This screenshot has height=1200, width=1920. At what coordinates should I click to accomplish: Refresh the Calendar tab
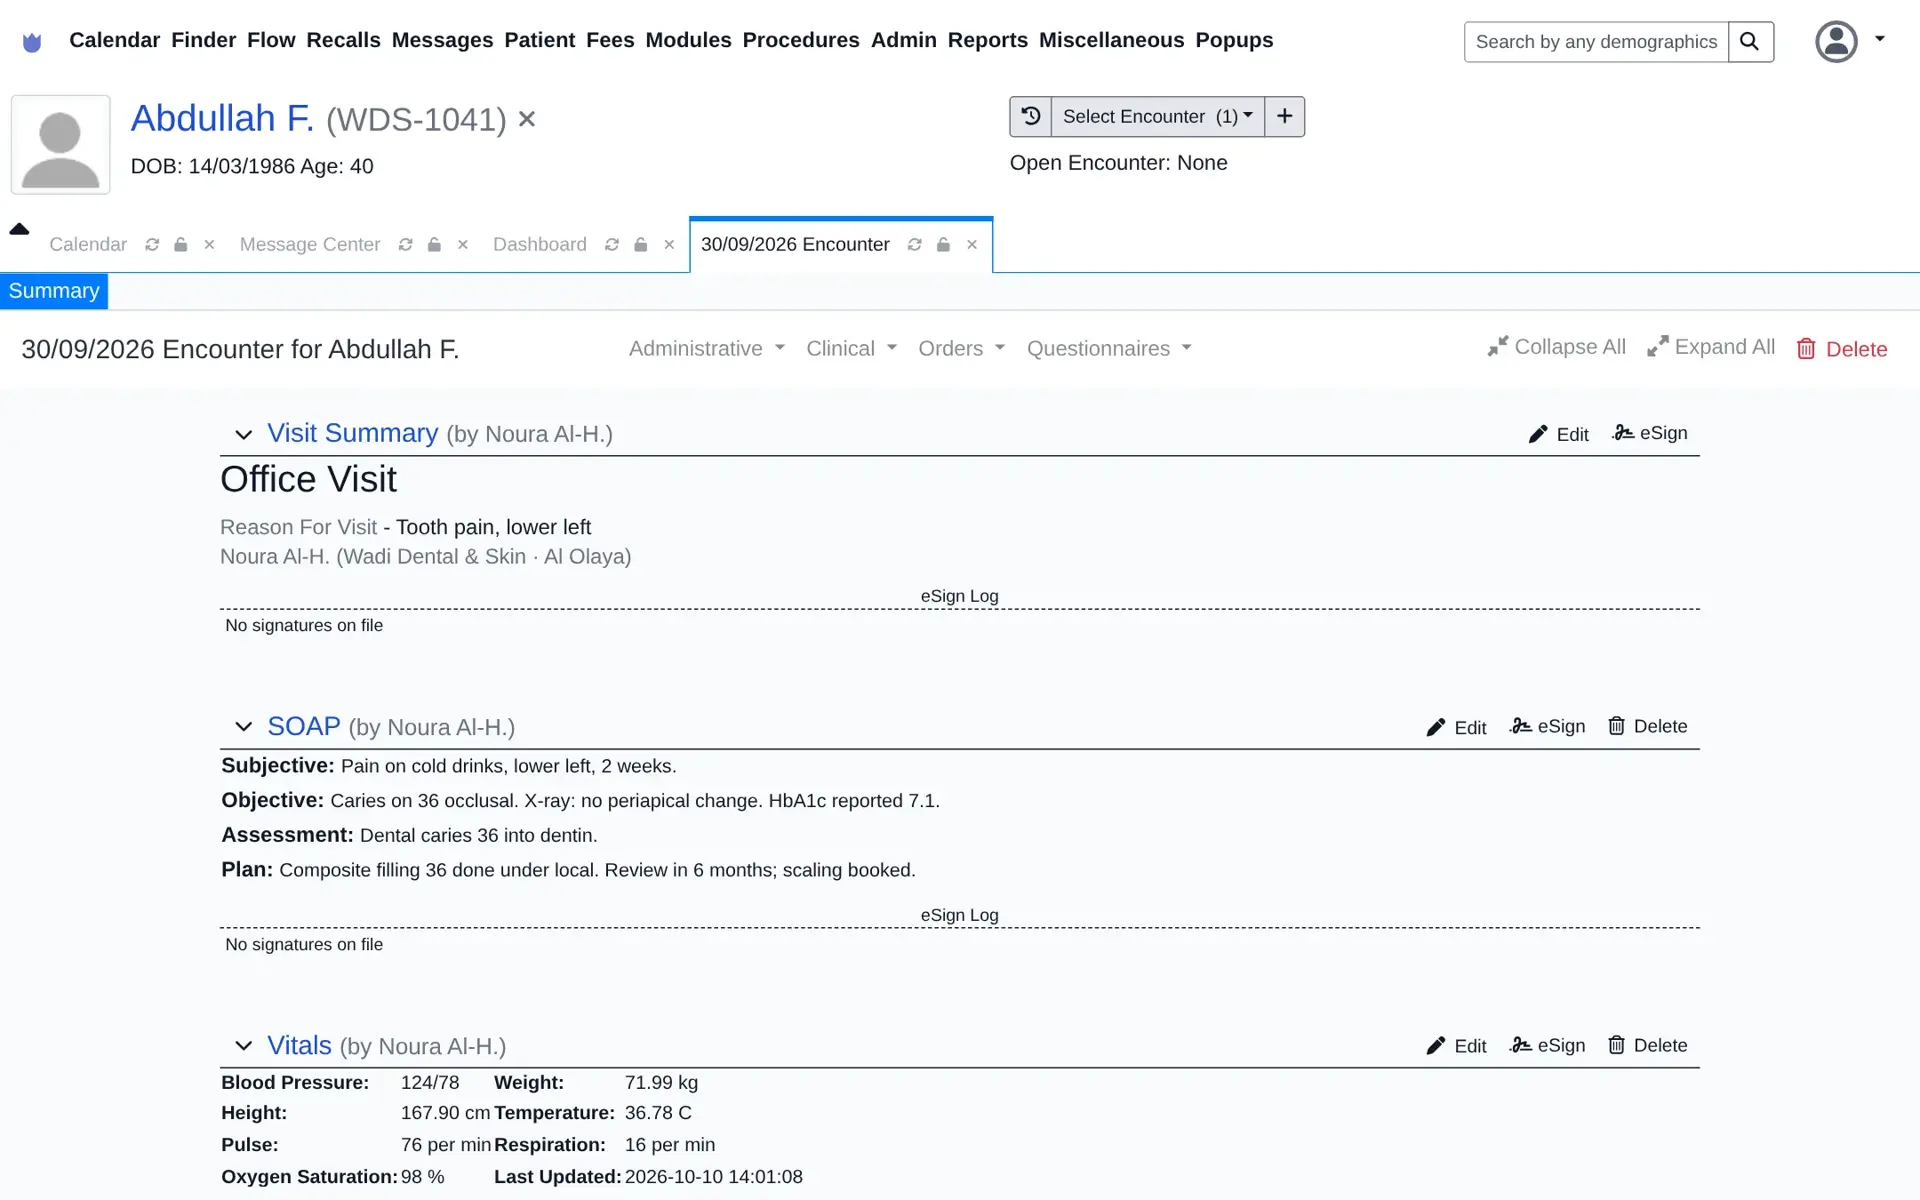pos(152,245)
